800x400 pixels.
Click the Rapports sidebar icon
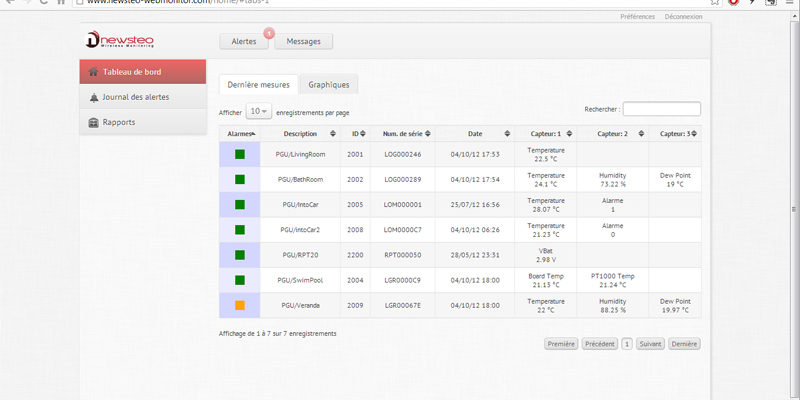point(93,122)
